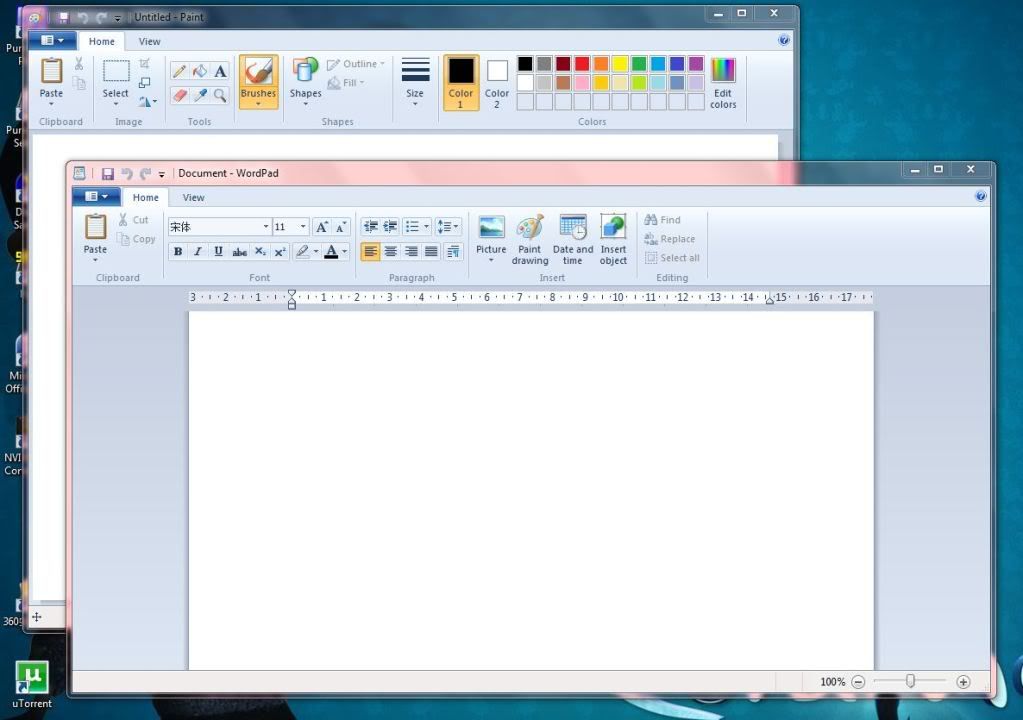
Task: Select the Pencil tool in Paint
Action: [179, 71]
